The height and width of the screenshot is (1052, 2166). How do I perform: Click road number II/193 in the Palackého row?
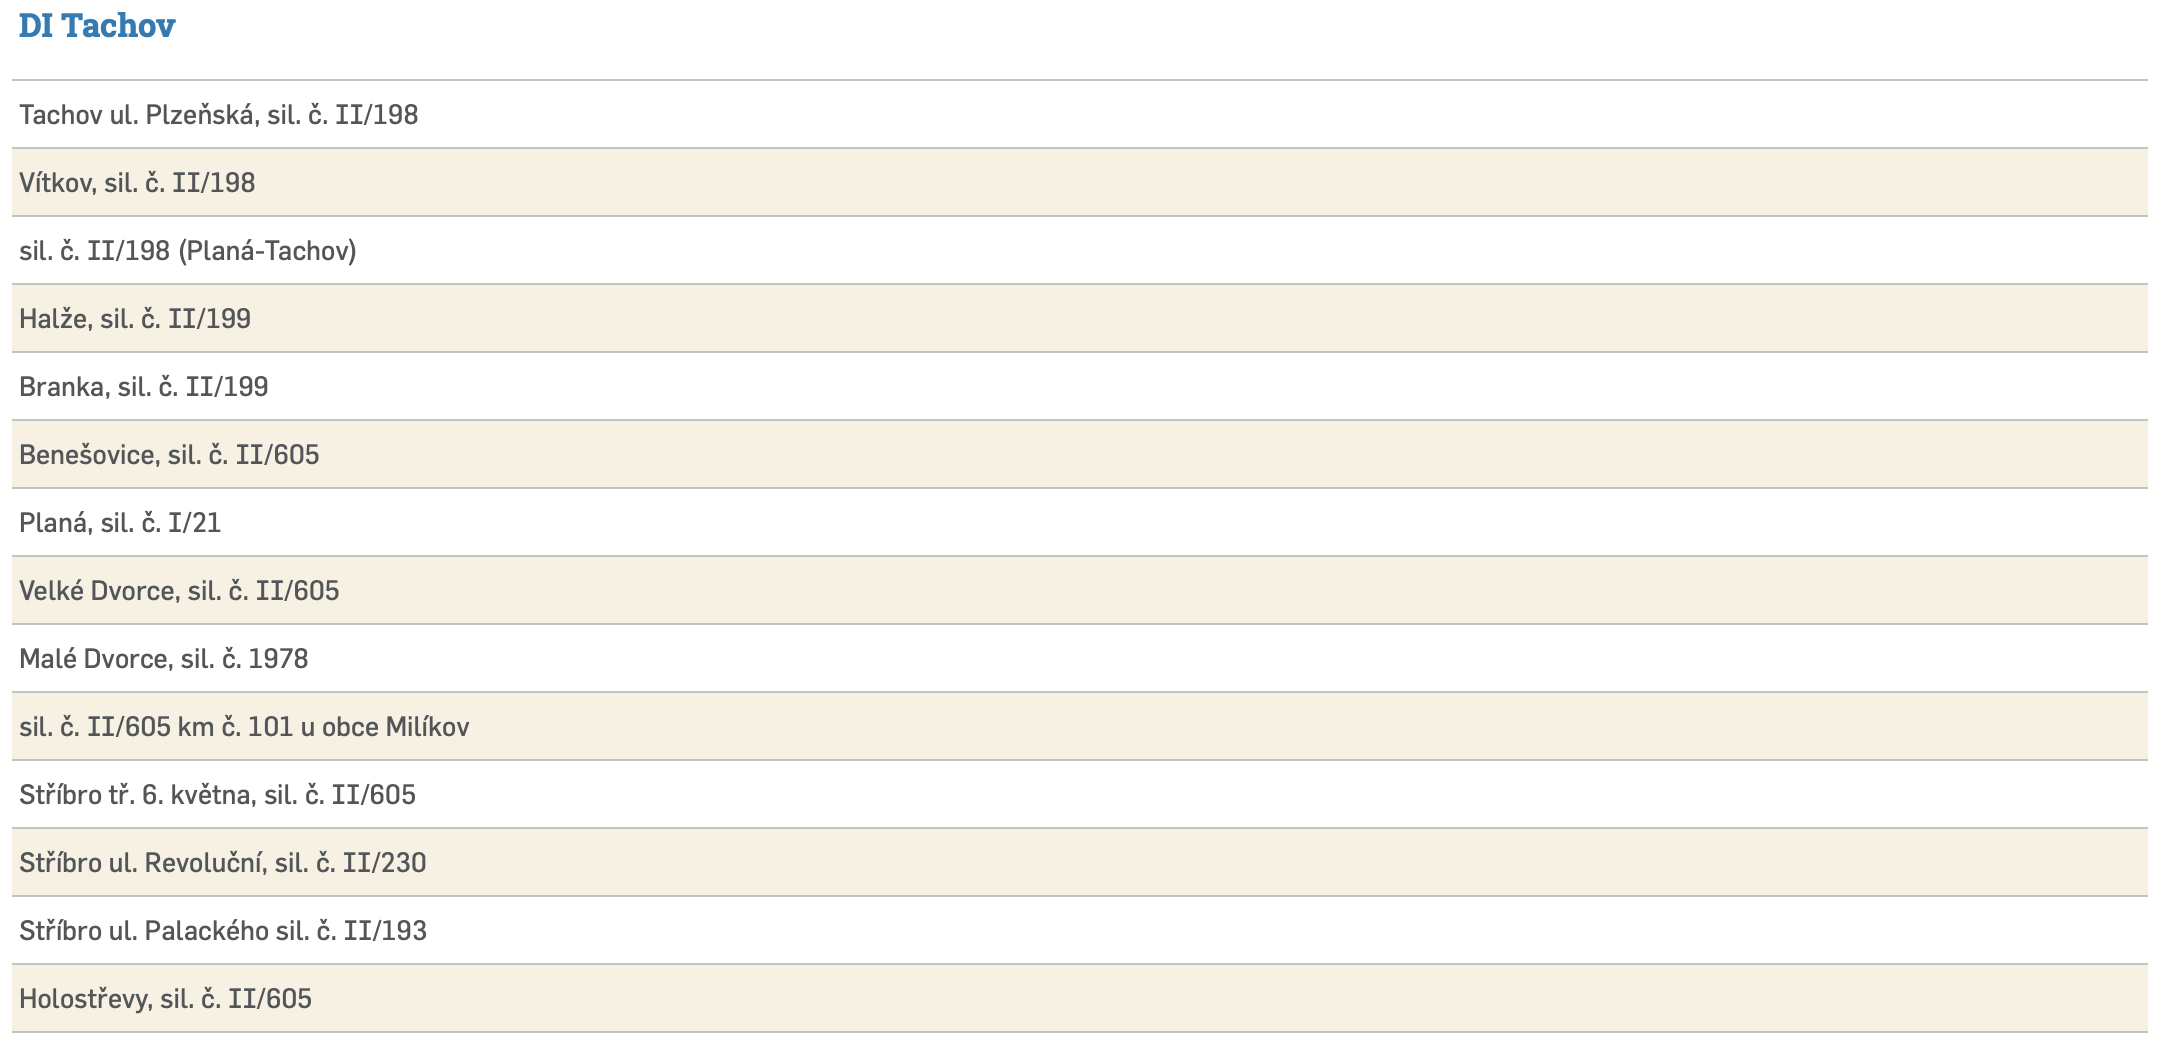(x=385, y=931)
